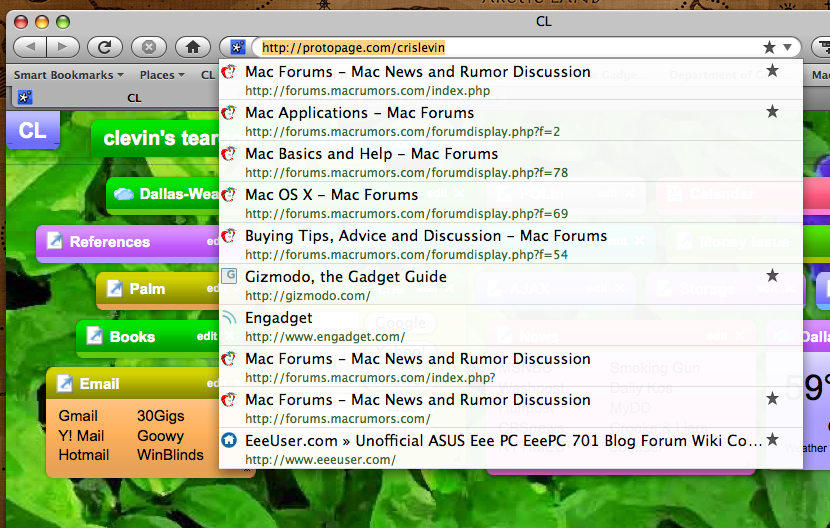Choose the Engadget suggestion

pyautogui.click(x=511, y=326)
